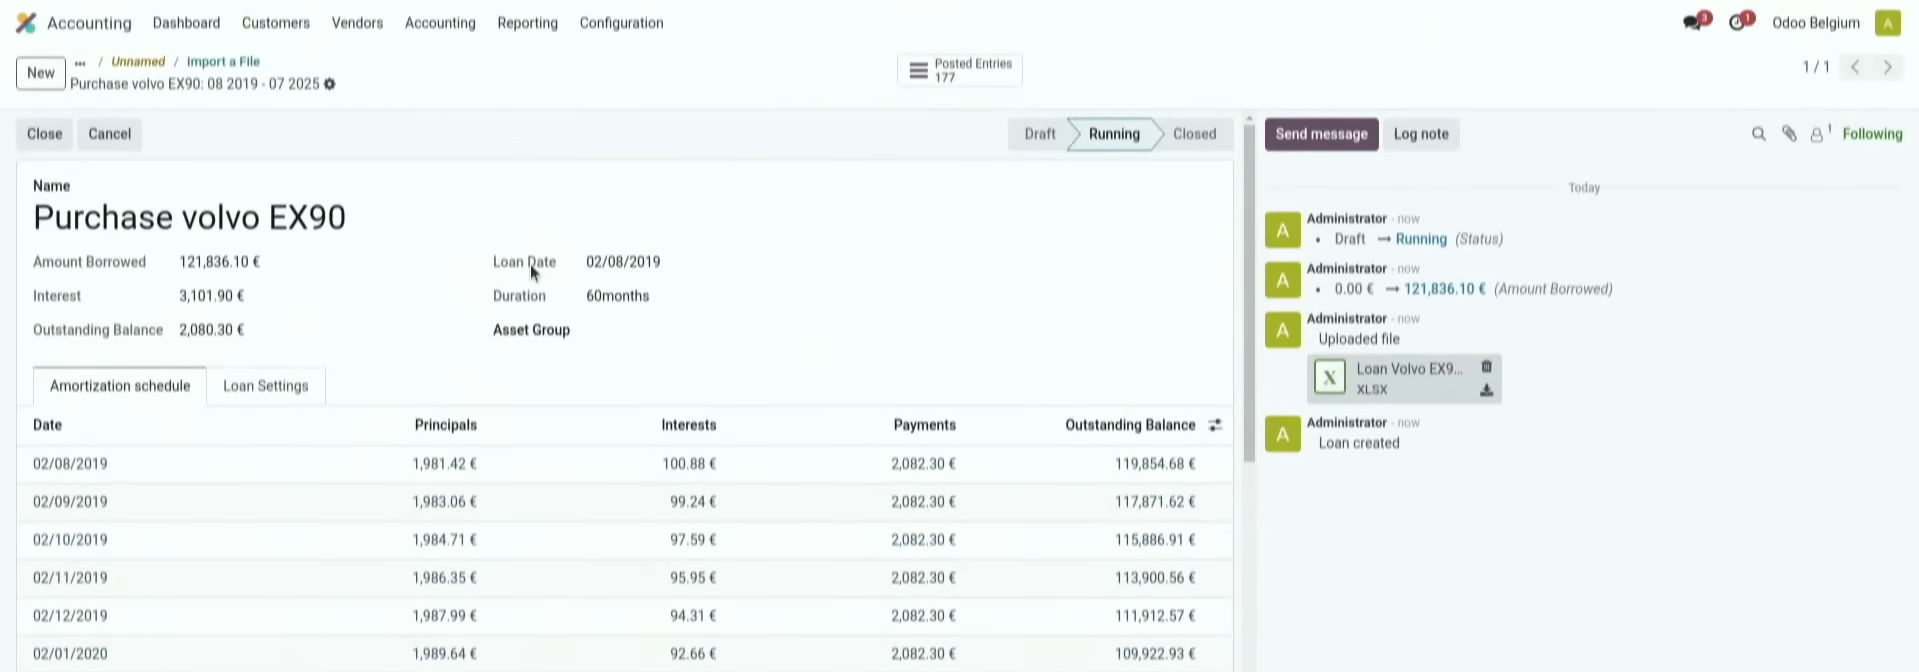The image size is (1919, 672).
Task: Sort by Payments column header
Action: tap(924, 425)
